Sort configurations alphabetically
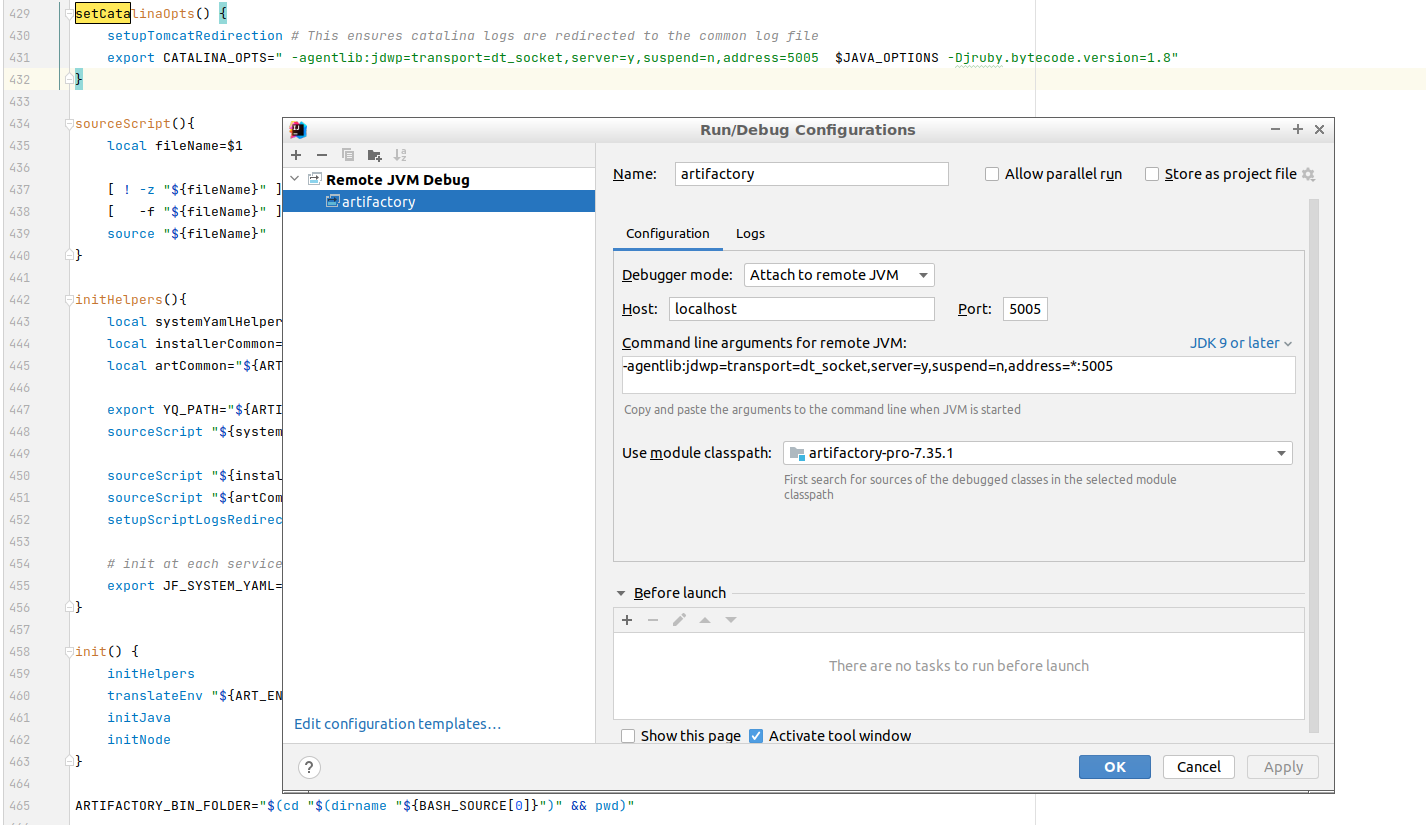This screenshot has width=1426, height=825. pos(400,155)
